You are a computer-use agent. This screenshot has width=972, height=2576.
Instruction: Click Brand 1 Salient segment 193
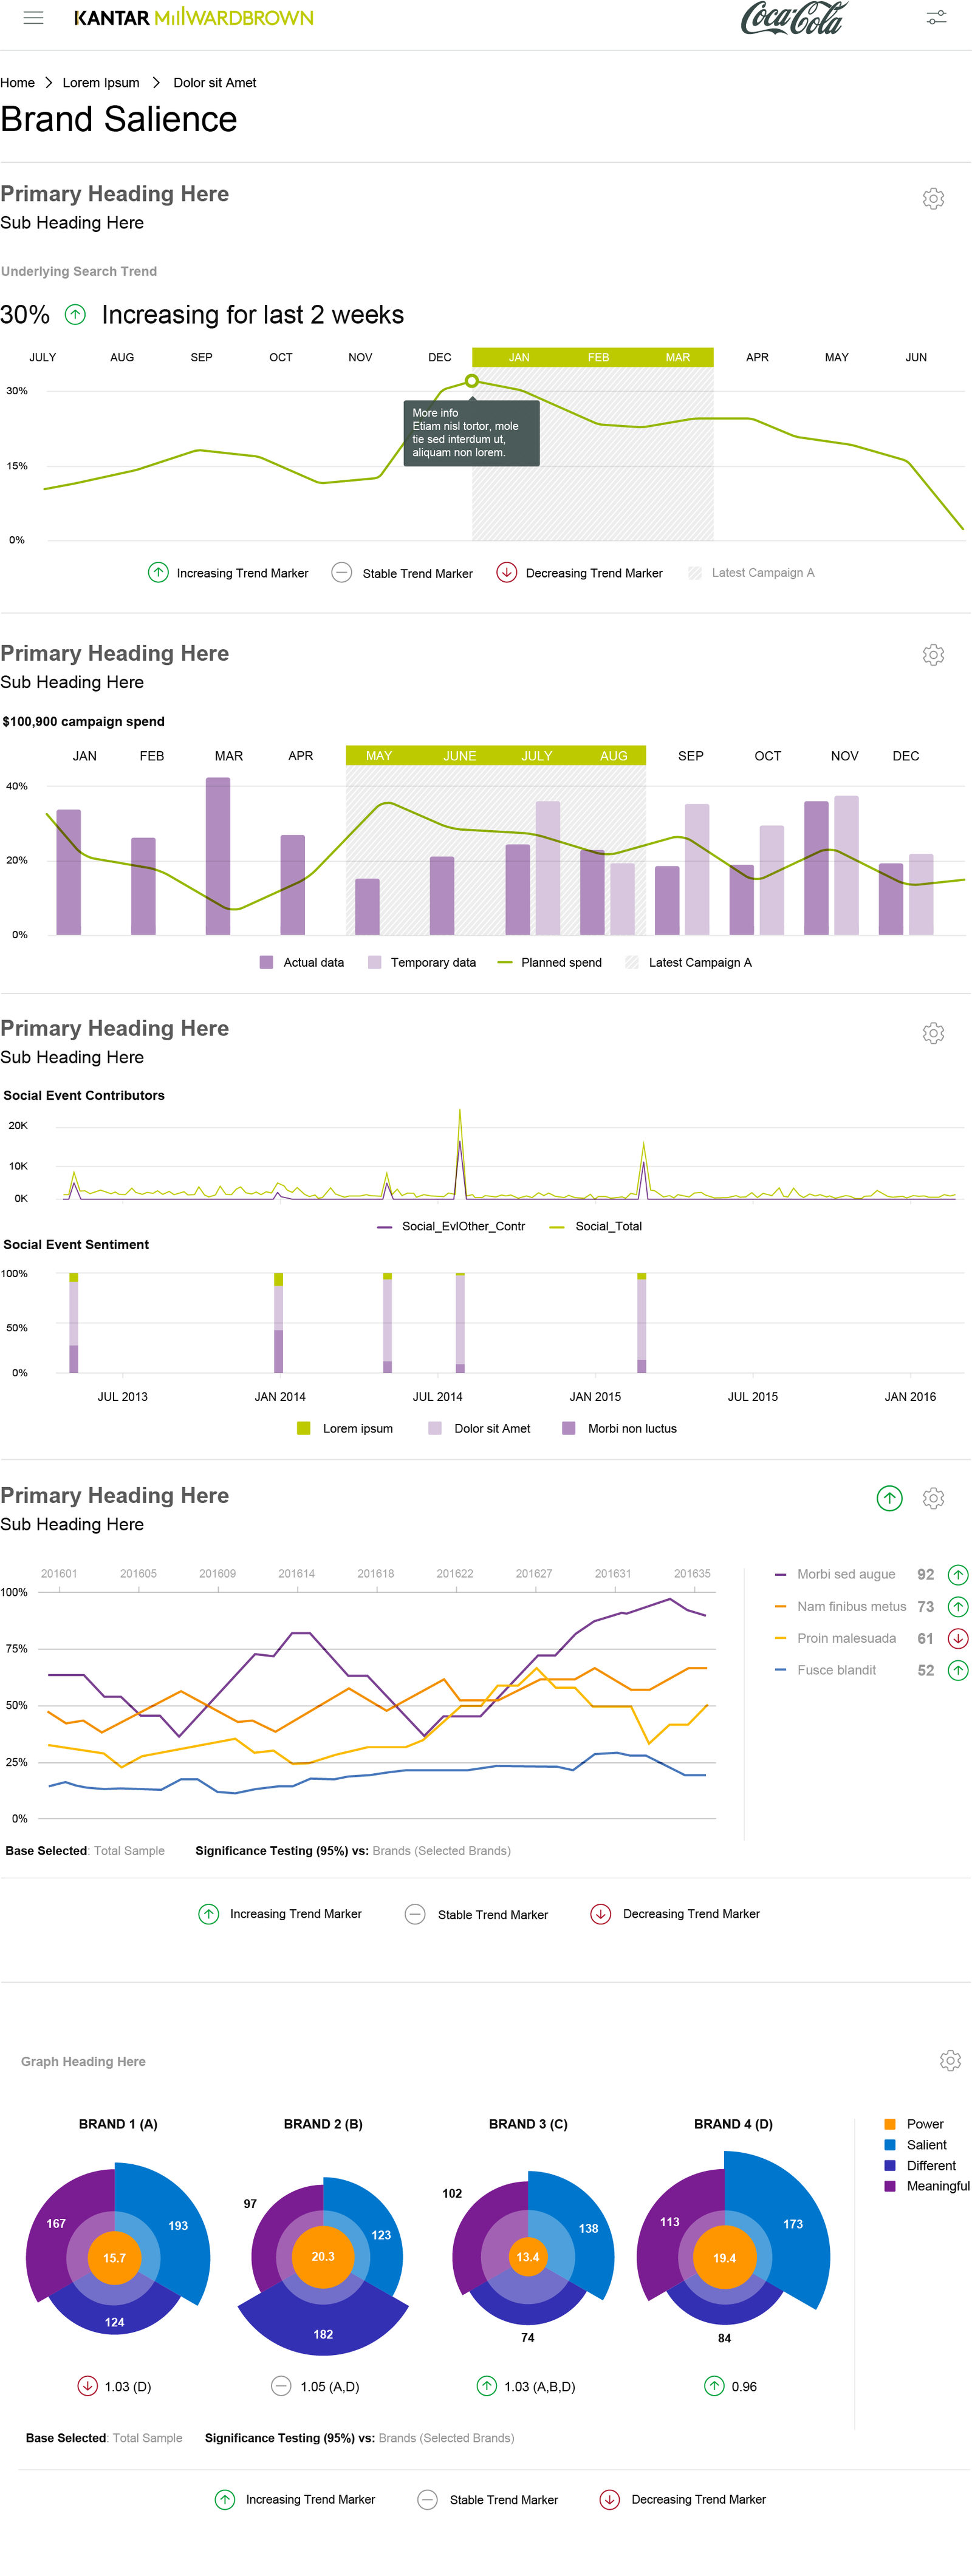[x=178, y=2226]
